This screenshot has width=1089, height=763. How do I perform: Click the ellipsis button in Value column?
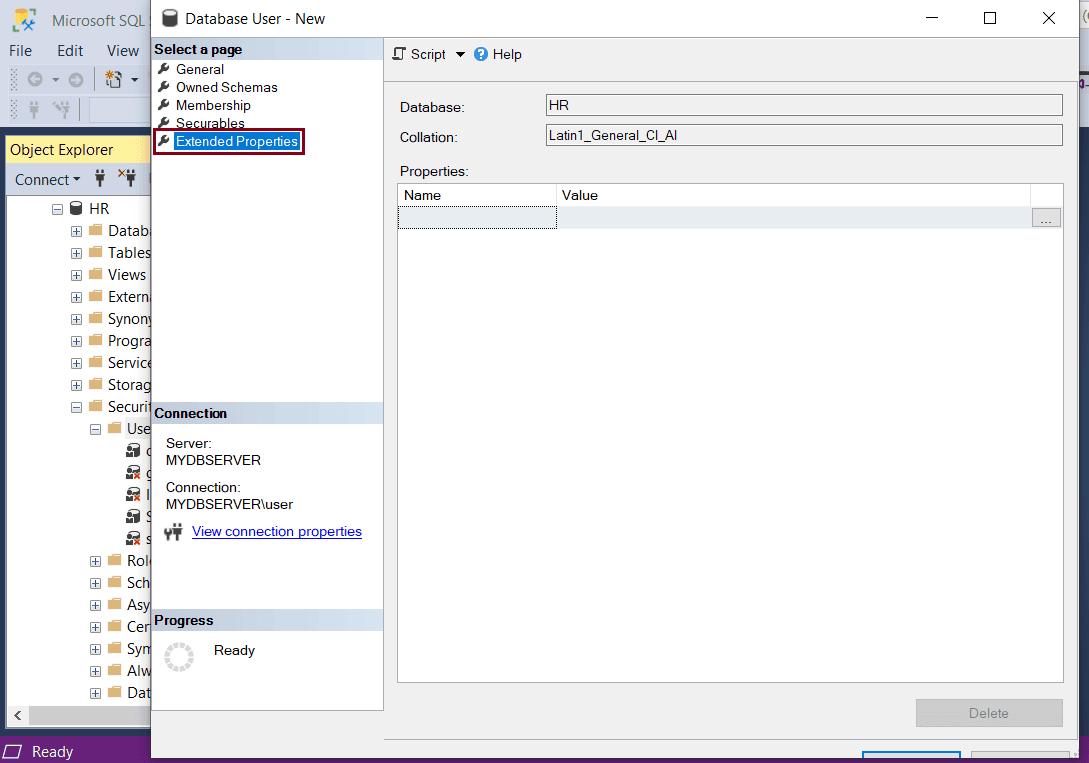click(1046, 218)
